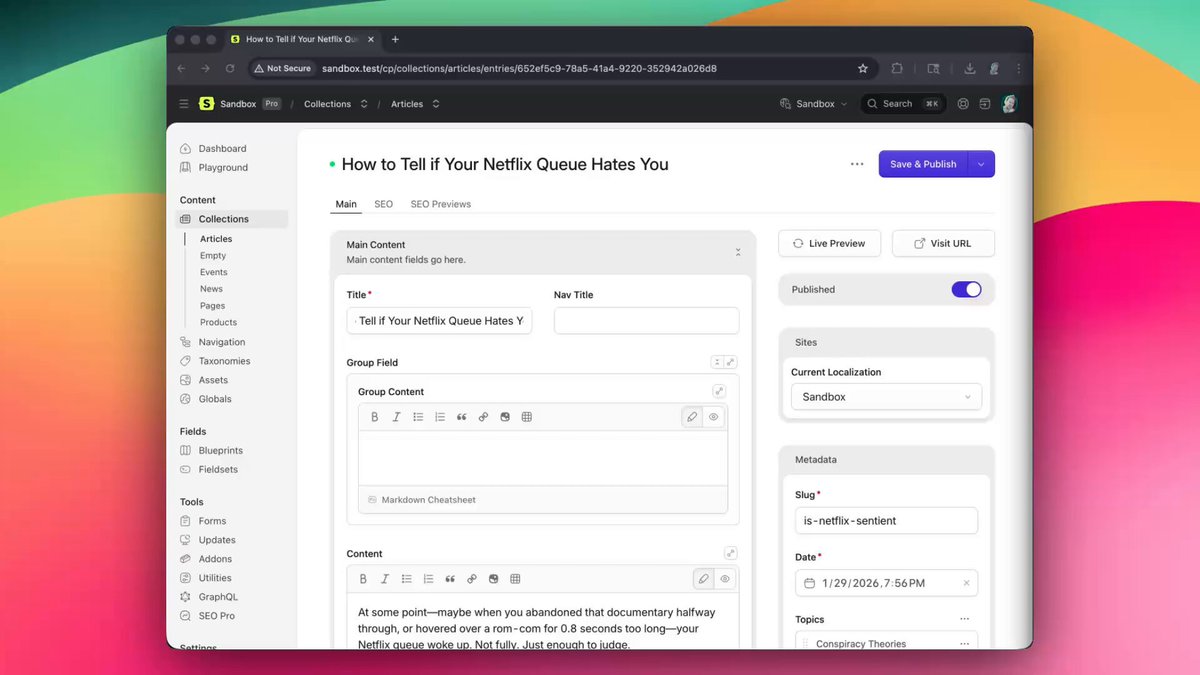The height and width of the screenshot is (675, 1200).
Task: Open the Current Localization Sandbox dropdown
Action: click(x=886, y=397)
